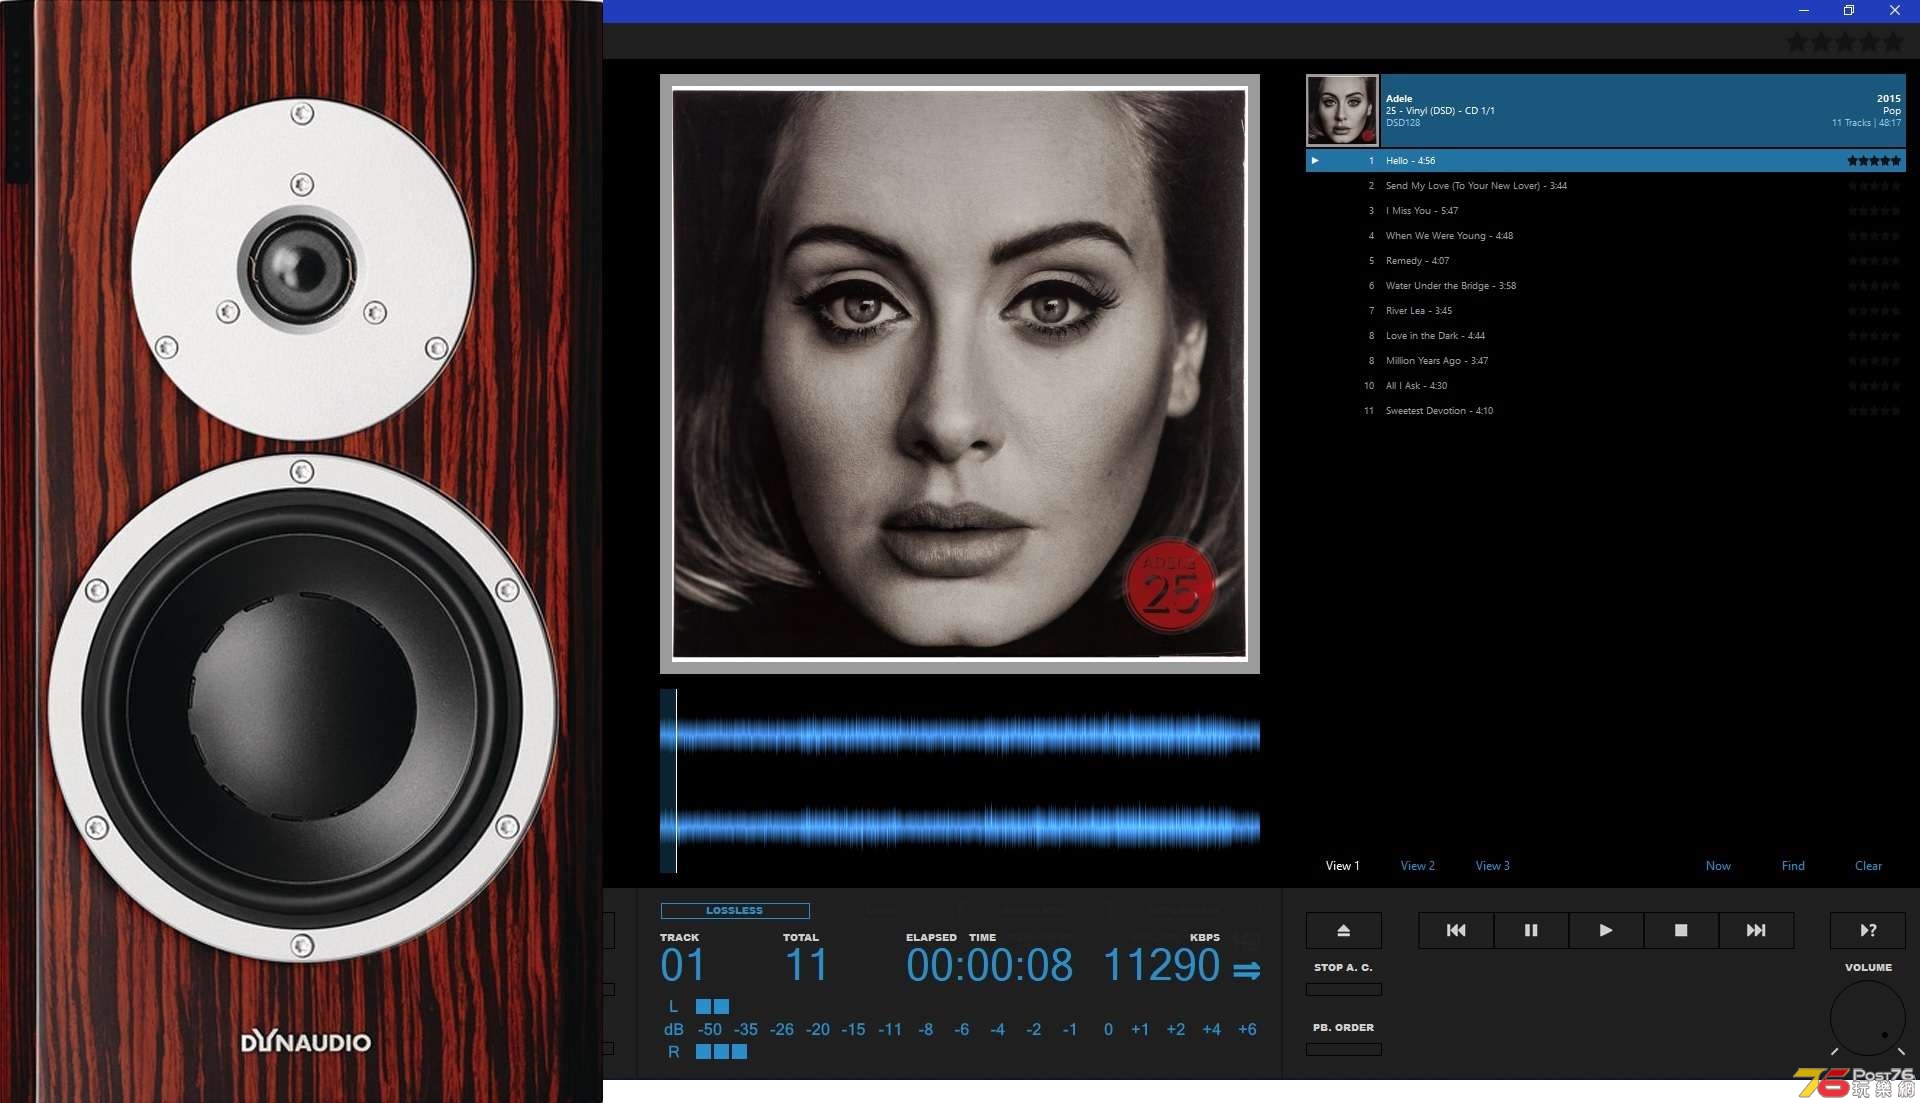This screenshot has width=1920, height=1103.
Task: Click the play button in transport controls
Action: (x=1606, y=930)
